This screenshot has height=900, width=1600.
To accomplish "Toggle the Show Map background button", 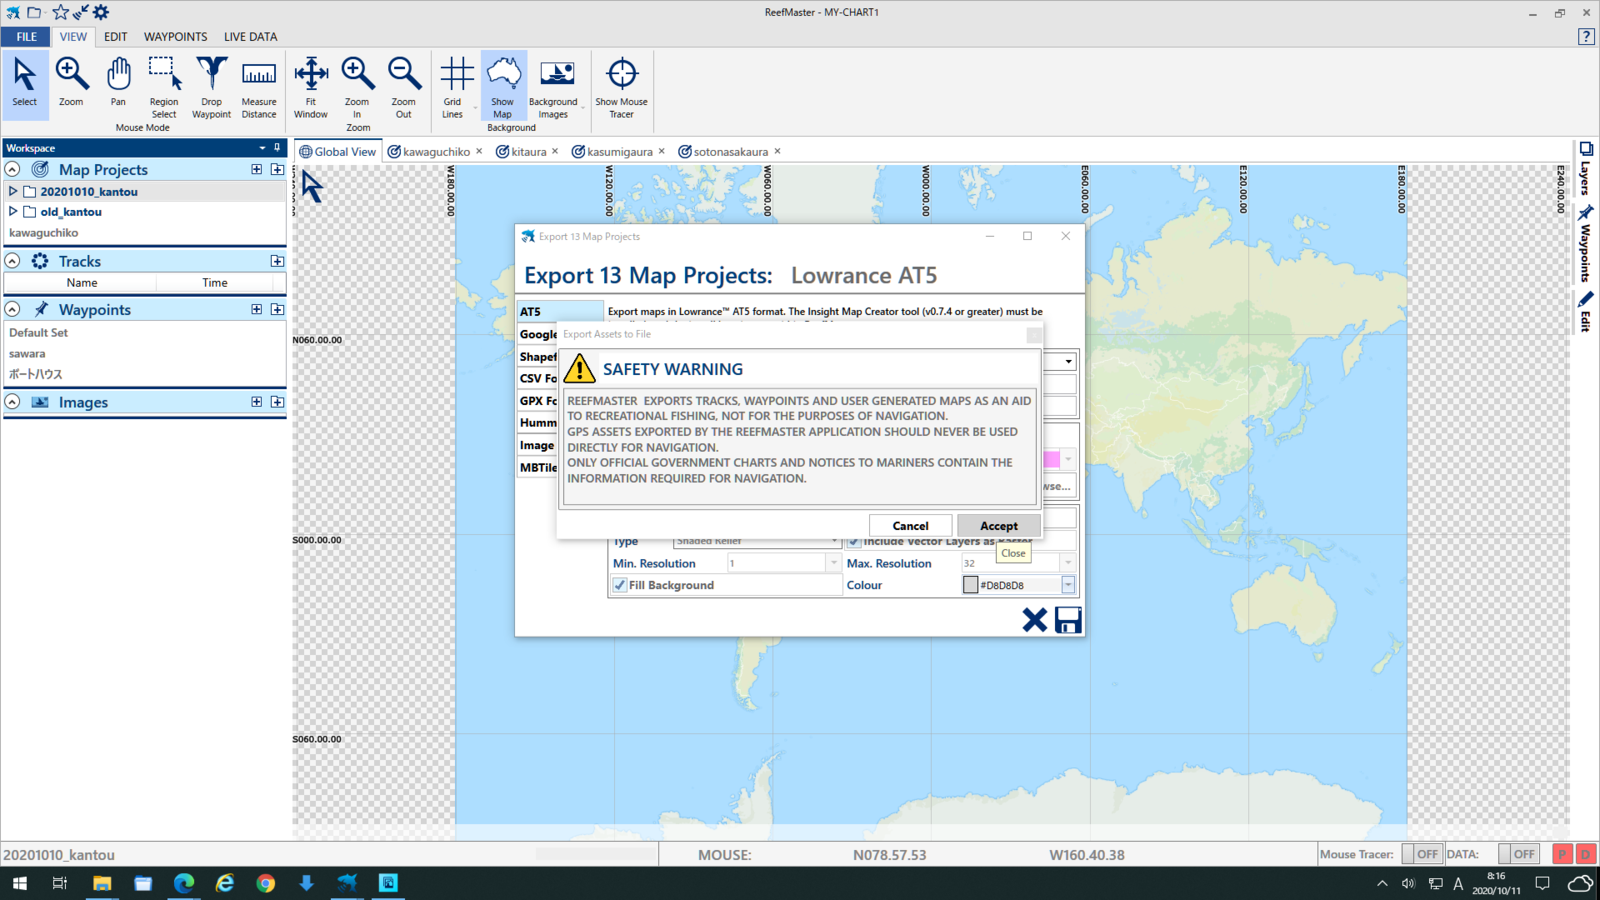I will pos(503,88).
